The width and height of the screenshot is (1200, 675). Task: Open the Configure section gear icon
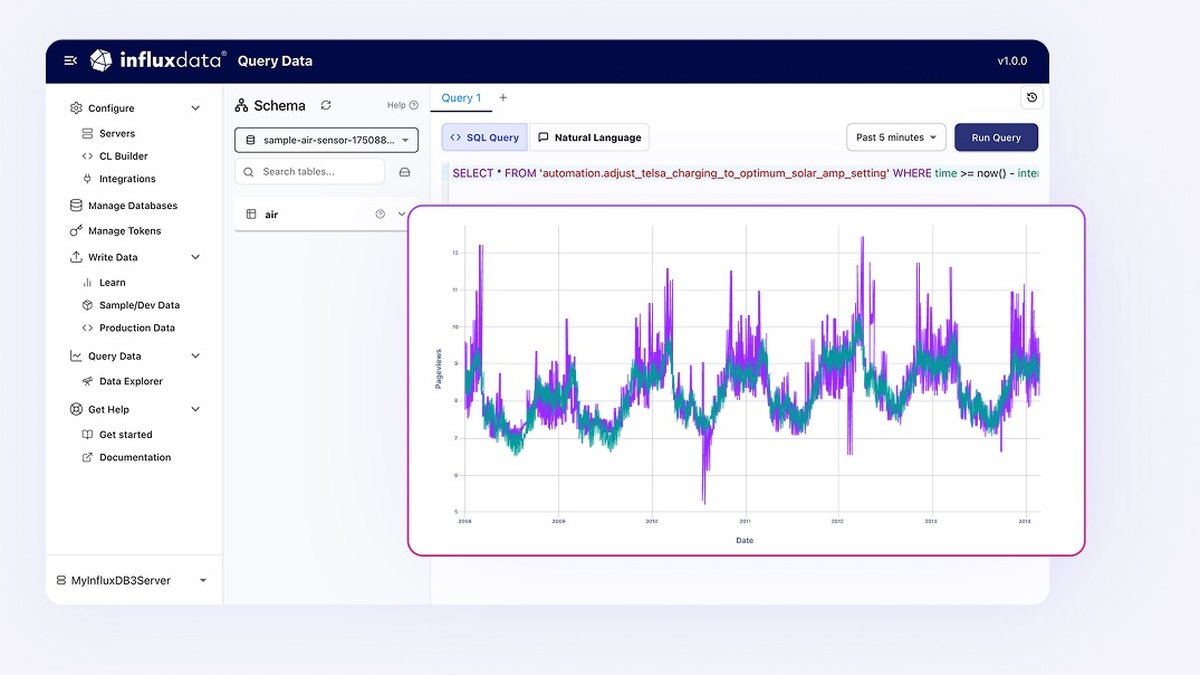[x=76, y=108]
